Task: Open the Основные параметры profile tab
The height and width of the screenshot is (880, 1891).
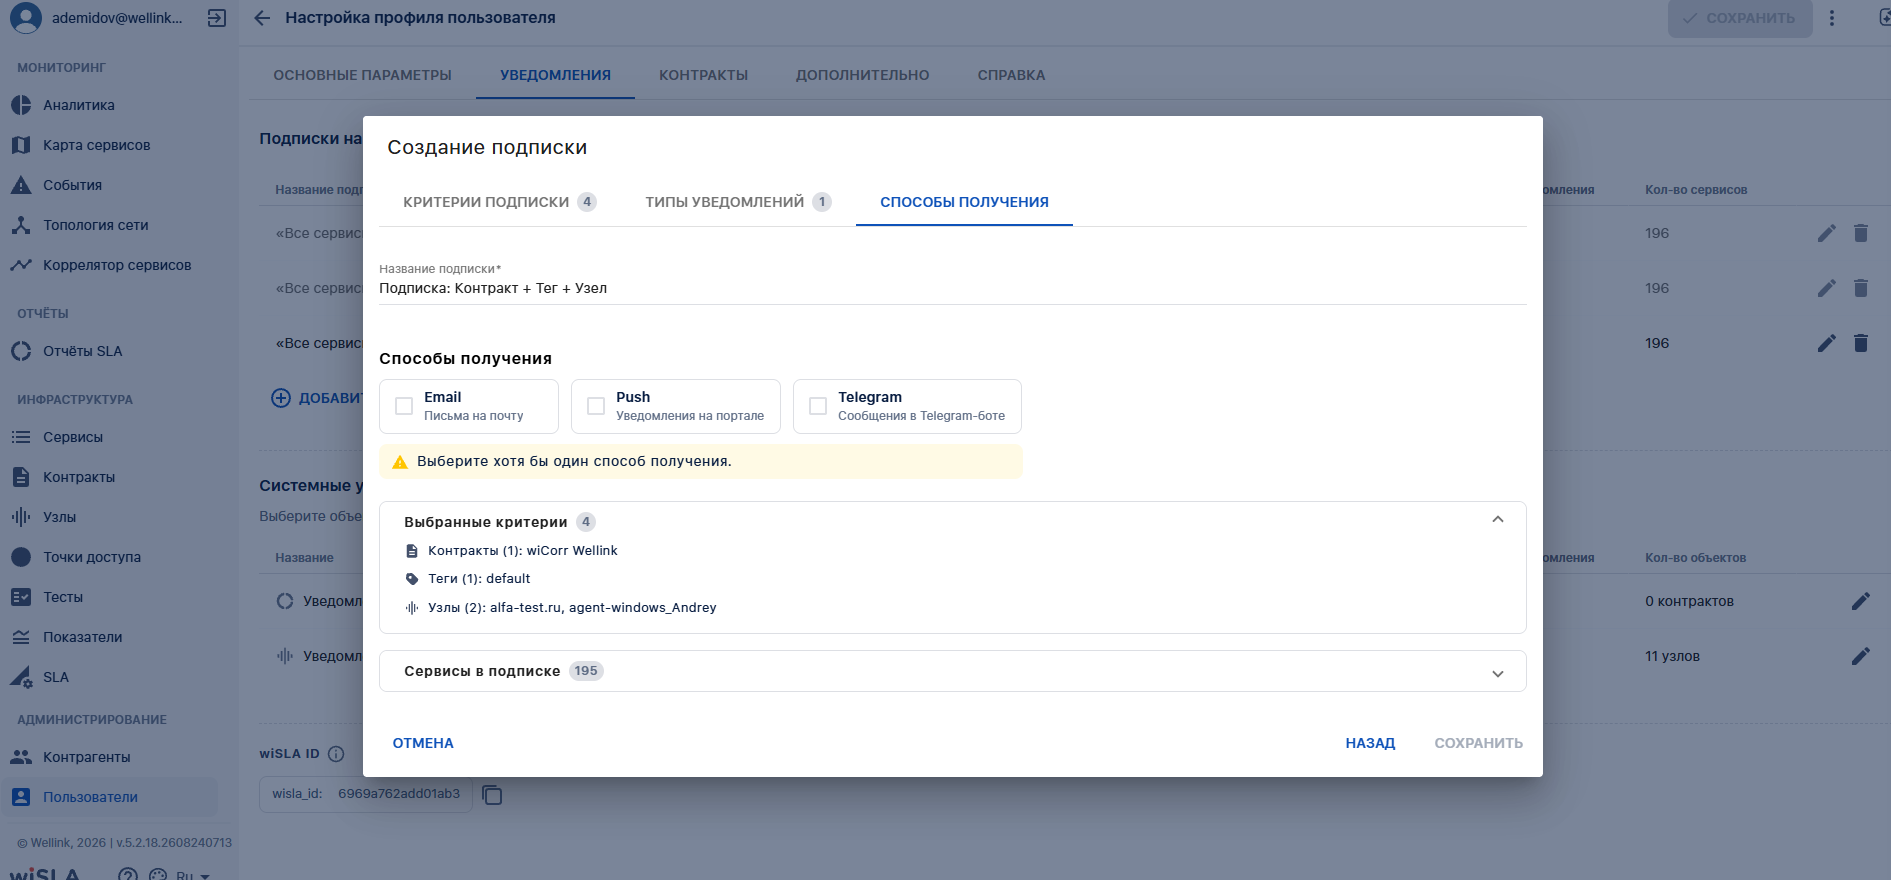Action: coord(362,75)
